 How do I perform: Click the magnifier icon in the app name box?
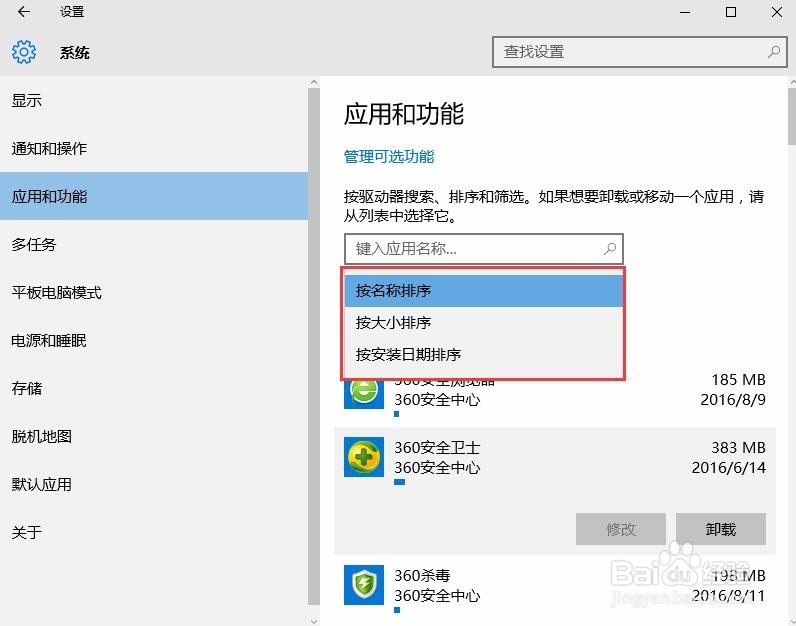click(610, 248)
